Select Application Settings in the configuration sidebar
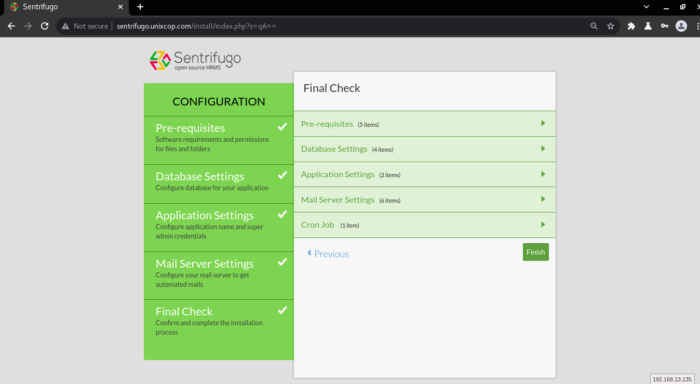 pyautogui.click(x=219, y=227)
